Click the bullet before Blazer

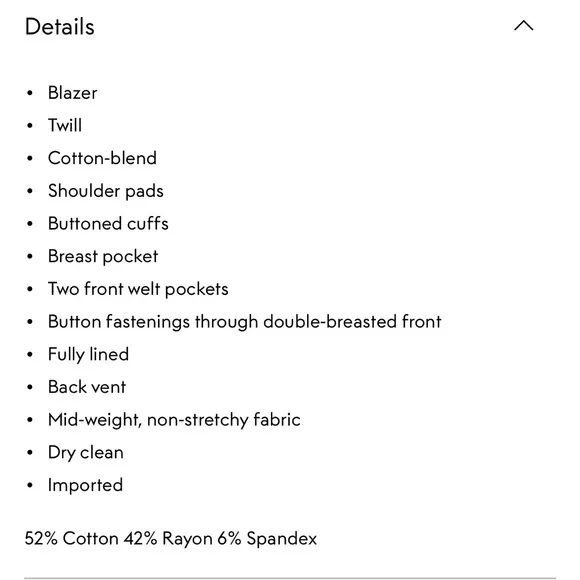point(30,93)
